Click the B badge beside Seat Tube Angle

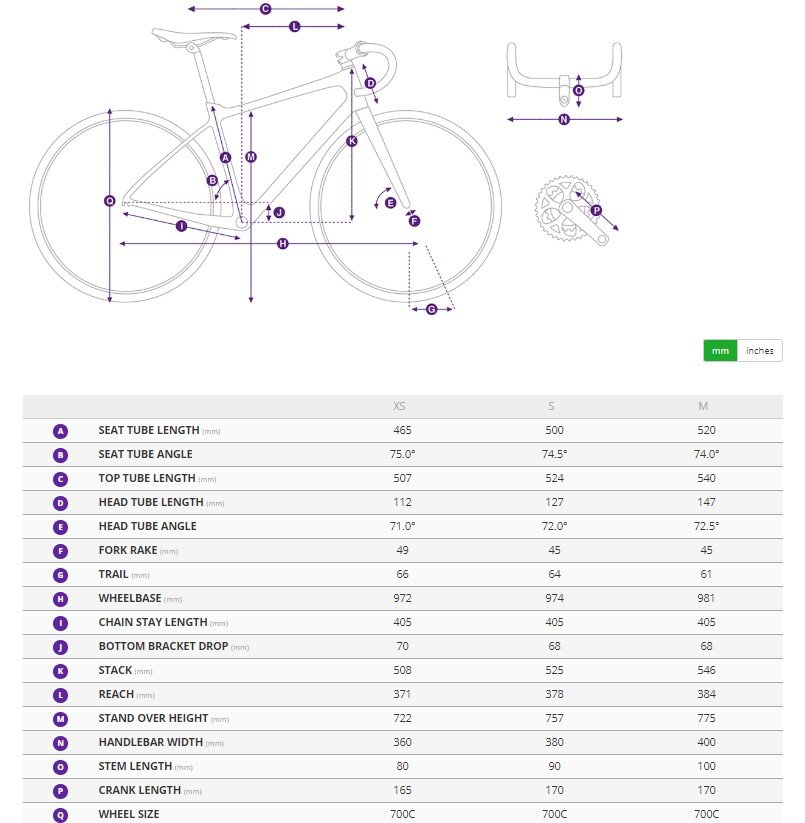60,455
